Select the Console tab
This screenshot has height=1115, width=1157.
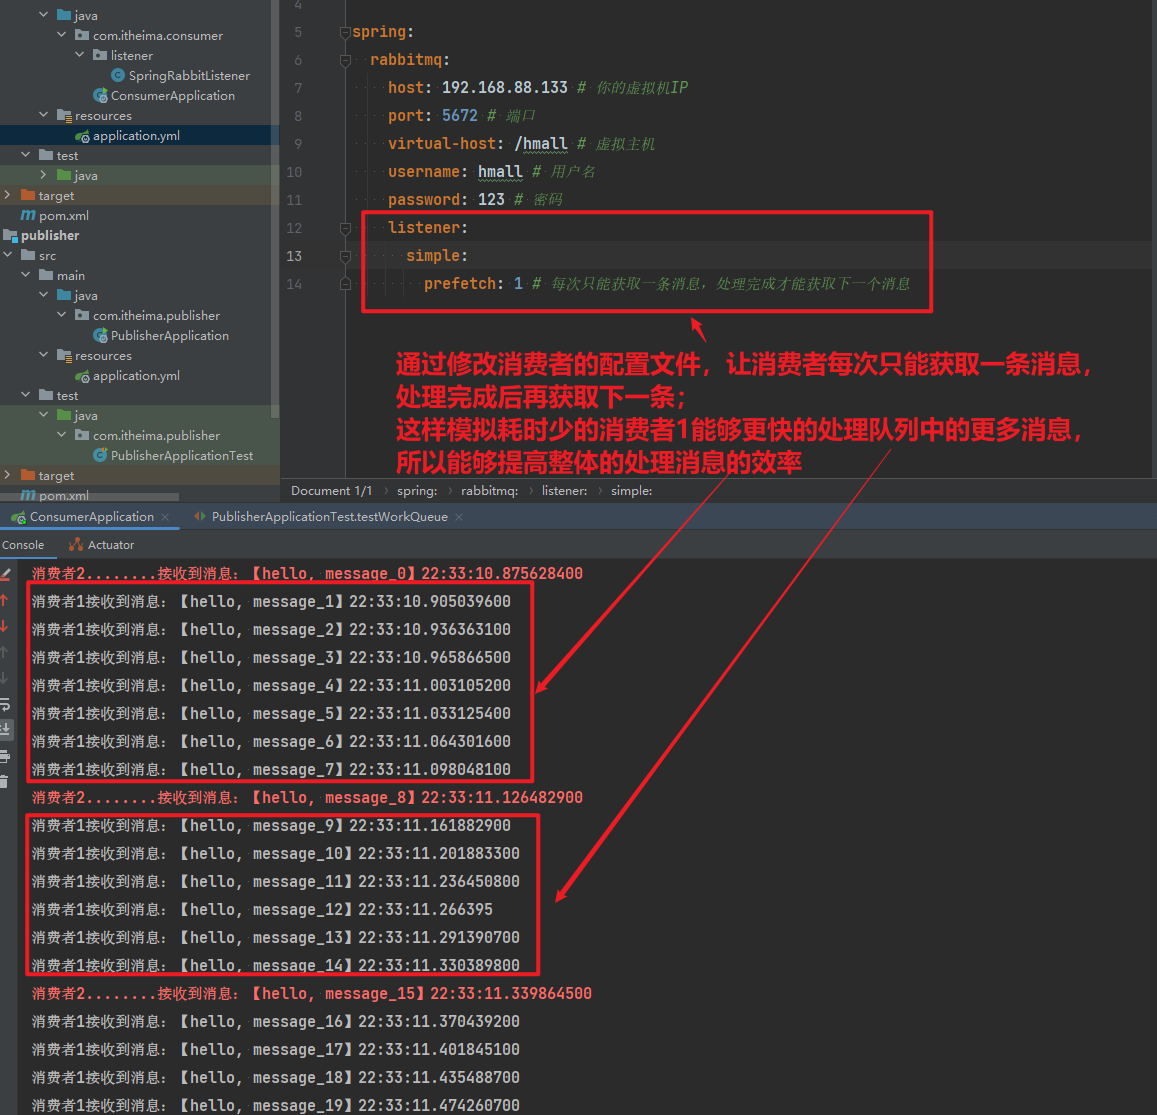click(x=23, y=545)
